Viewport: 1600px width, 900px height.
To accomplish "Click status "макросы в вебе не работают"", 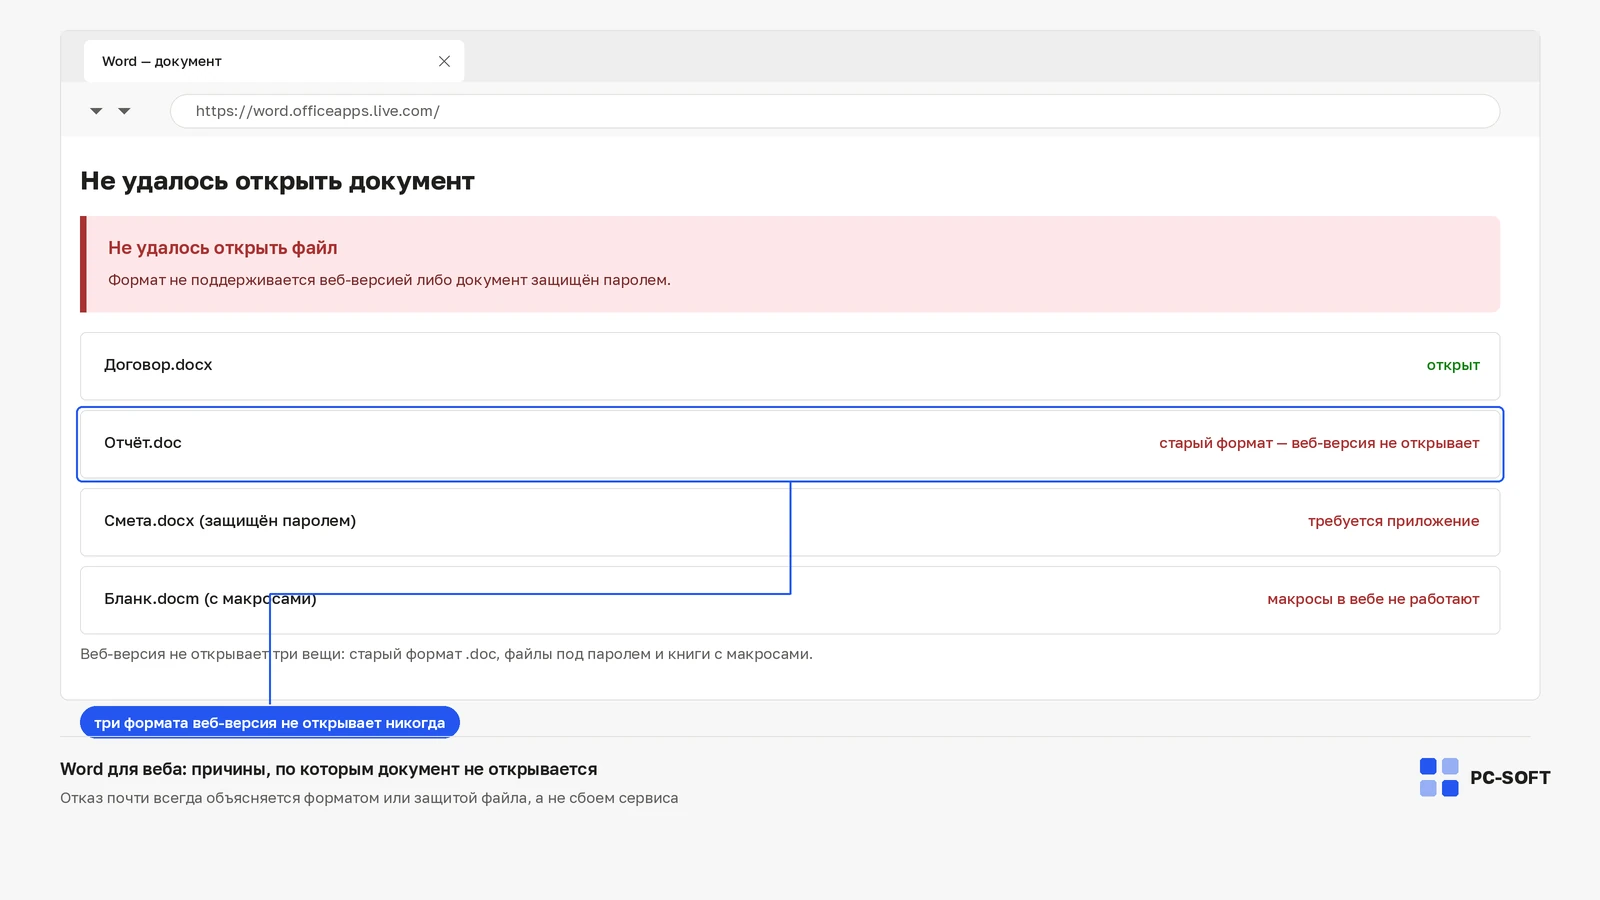I will (1373, 599).
